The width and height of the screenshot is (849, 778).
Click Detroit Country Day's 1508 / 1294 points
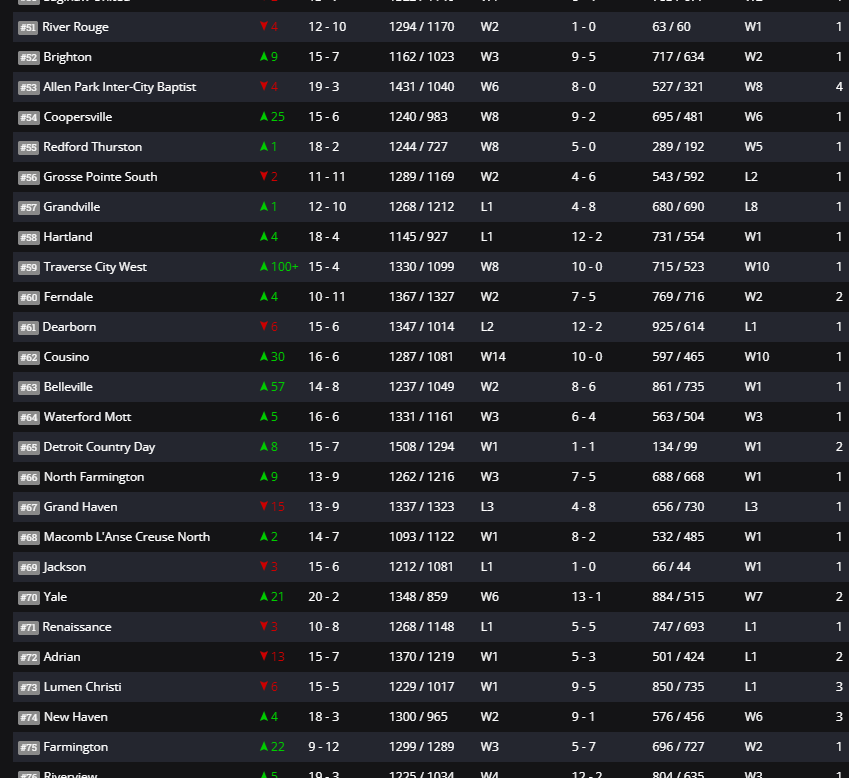(x=421, y=447)
